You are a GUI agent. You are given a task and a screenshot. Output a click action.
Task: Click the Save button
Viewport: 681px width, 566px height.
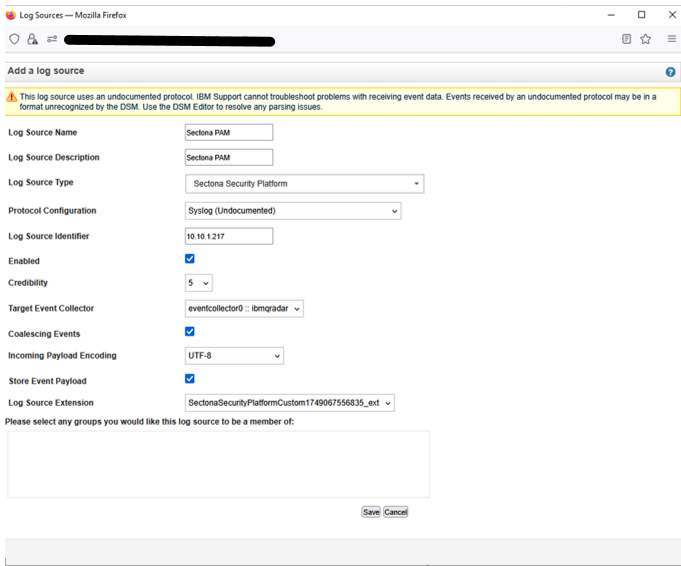click(370, 512)
